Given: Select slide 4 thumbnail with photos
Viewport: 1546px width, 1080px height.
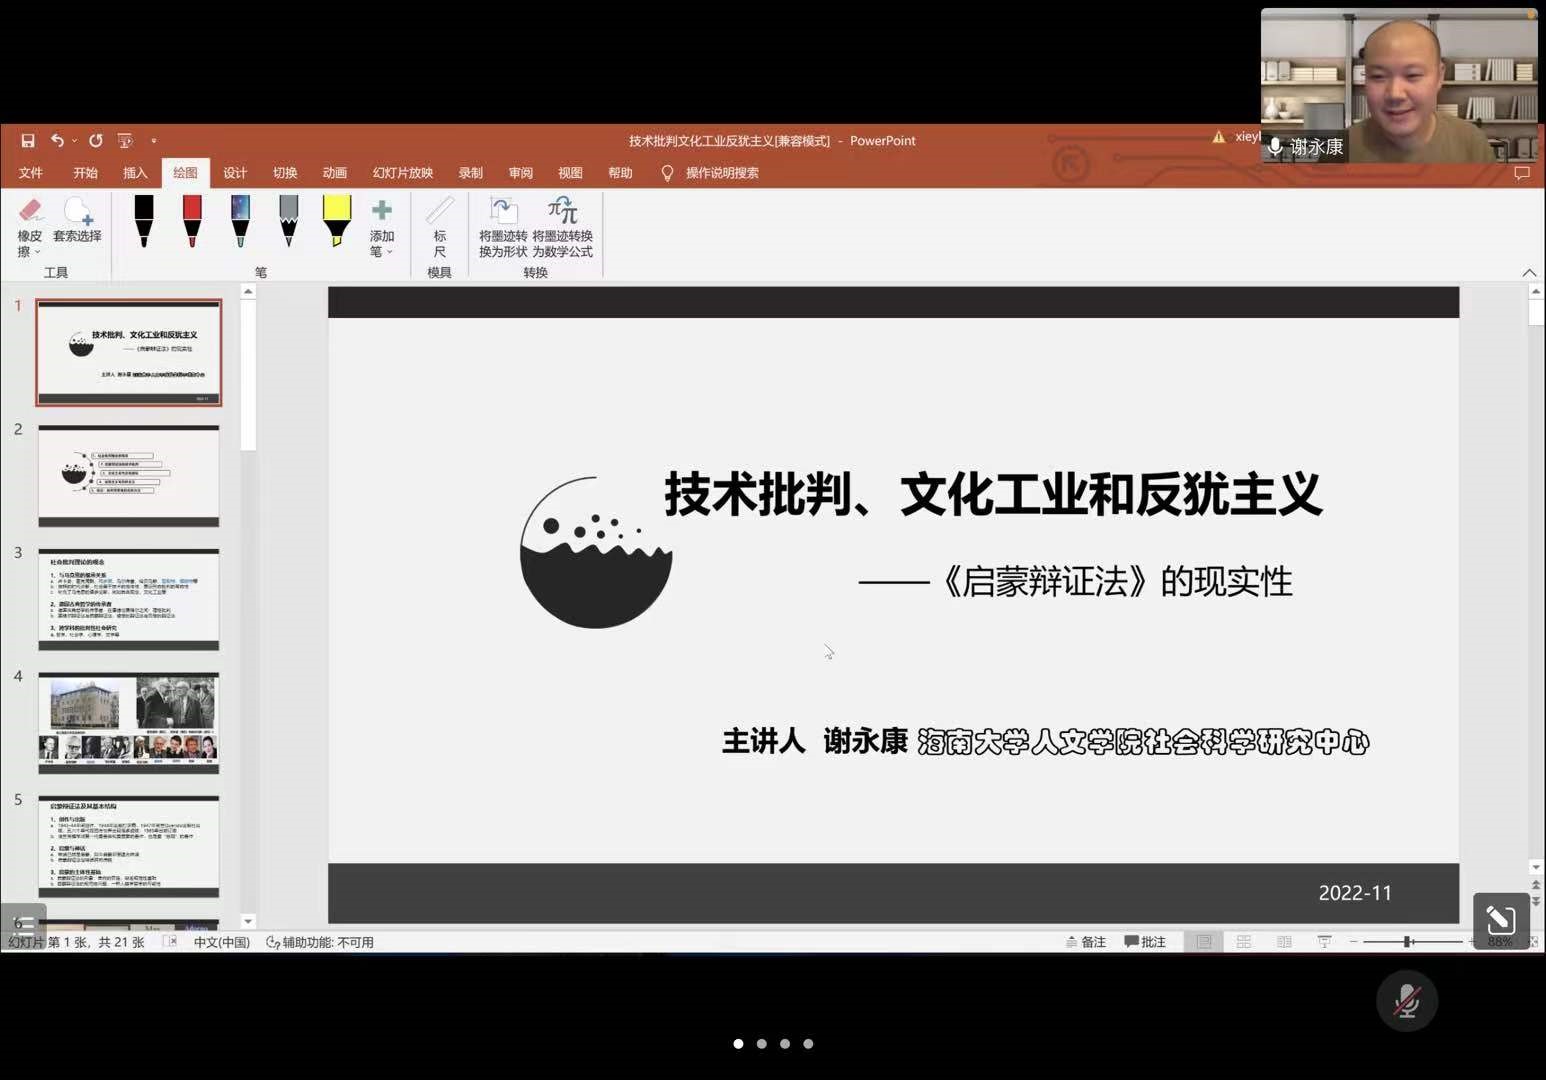Looking at the screenshot, I should tap(128, 723).
